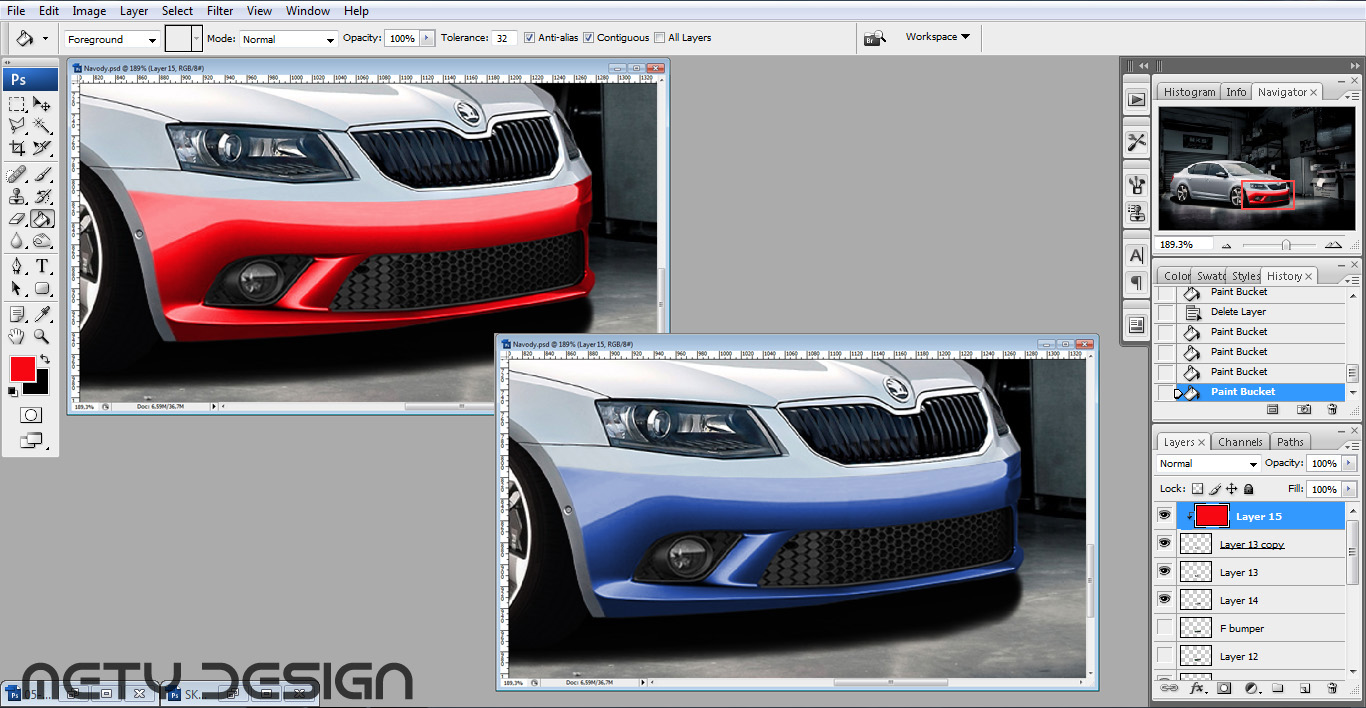Swap foreground and background colors

coord(44,360)
